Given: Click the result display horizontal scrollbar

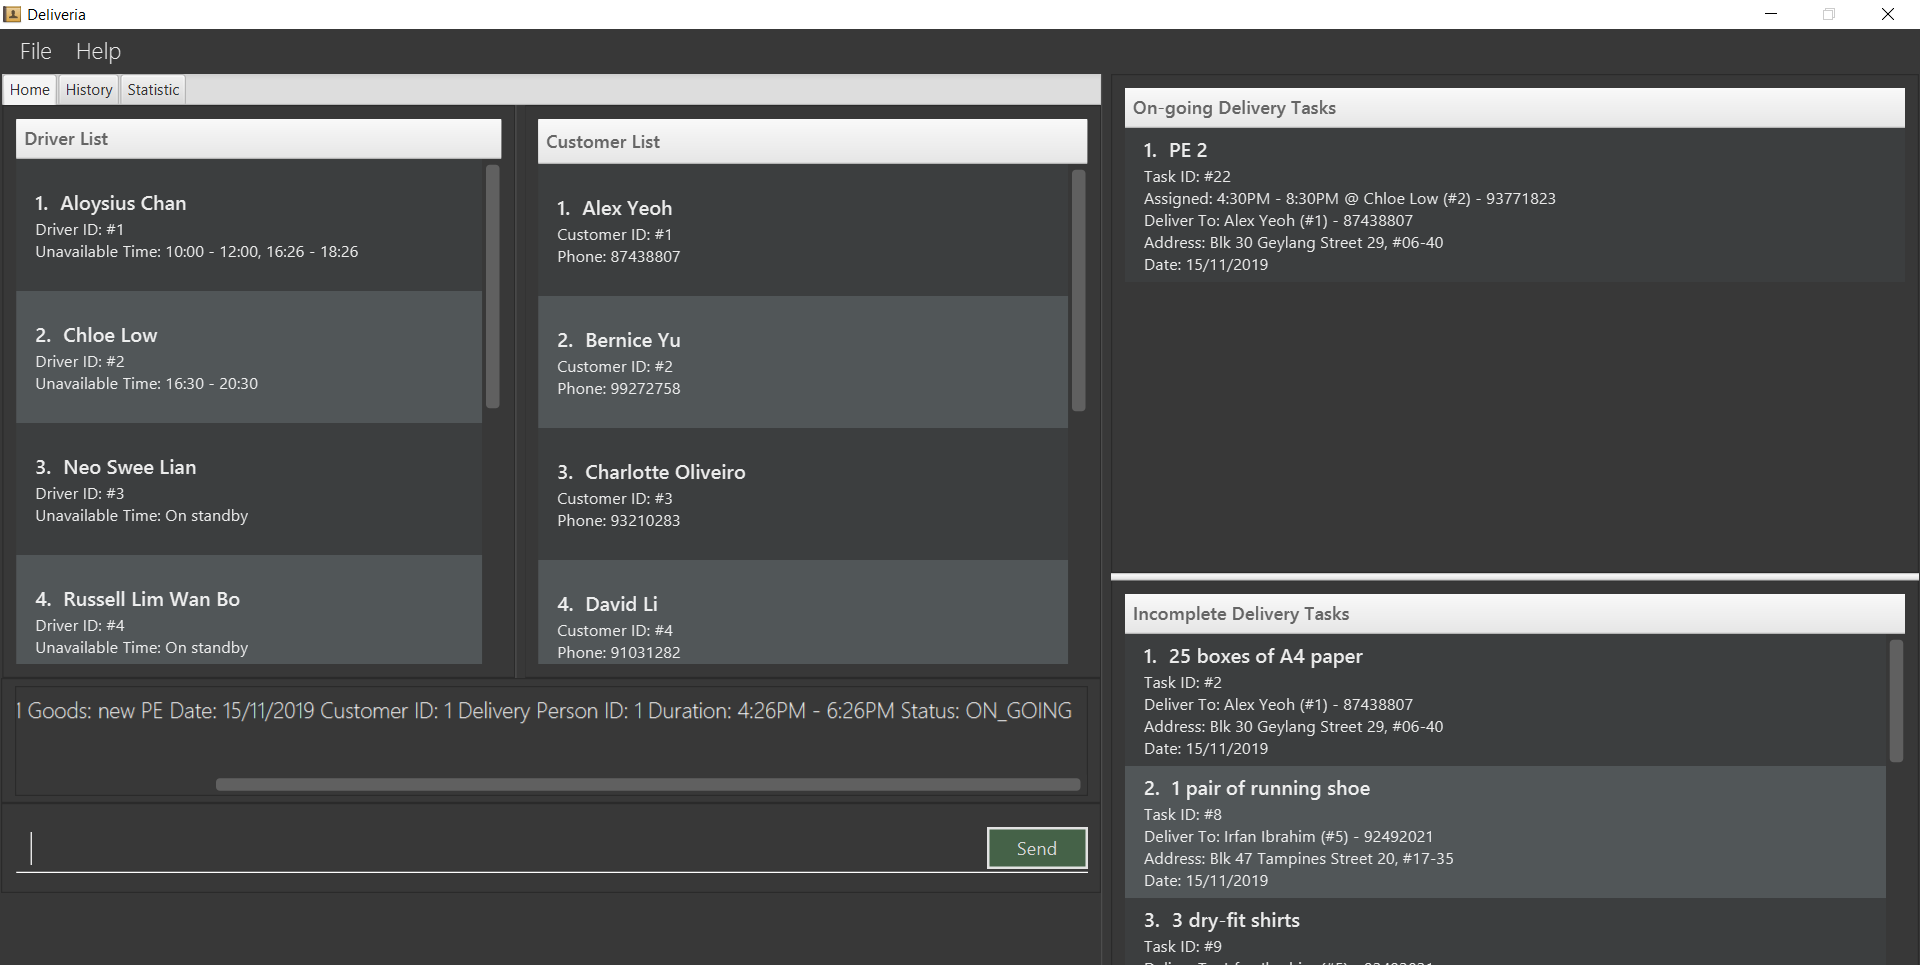Looking at the screenshot, I should pos(648,785).
